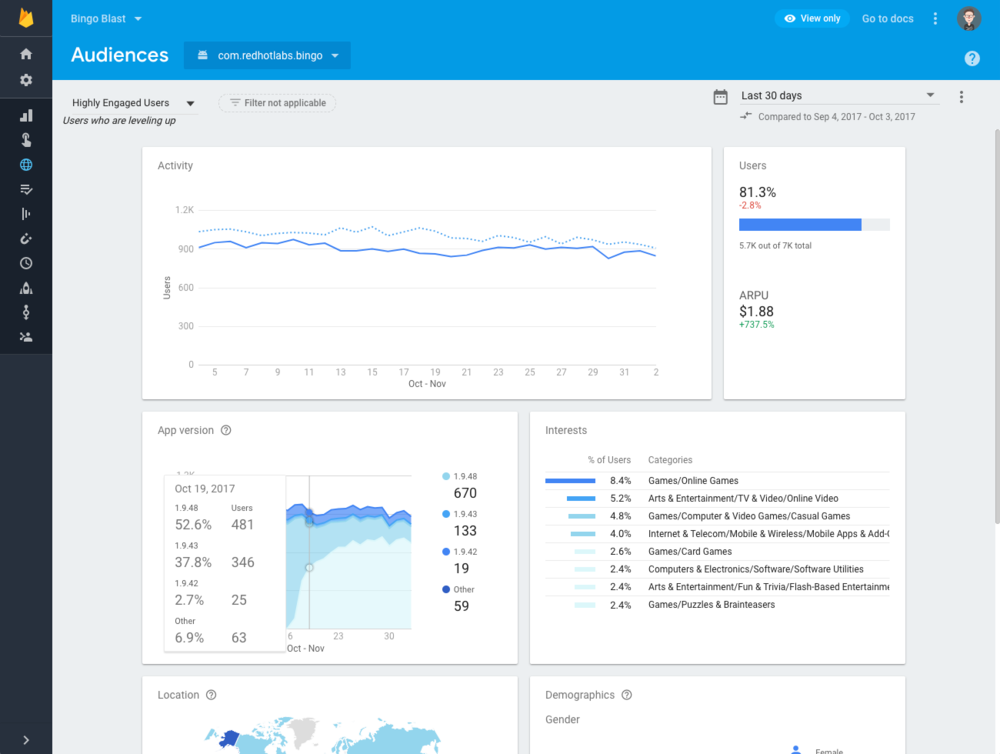Open the rocket icon in sidebar
1000x754 pixels.
[x=26, y=288]
